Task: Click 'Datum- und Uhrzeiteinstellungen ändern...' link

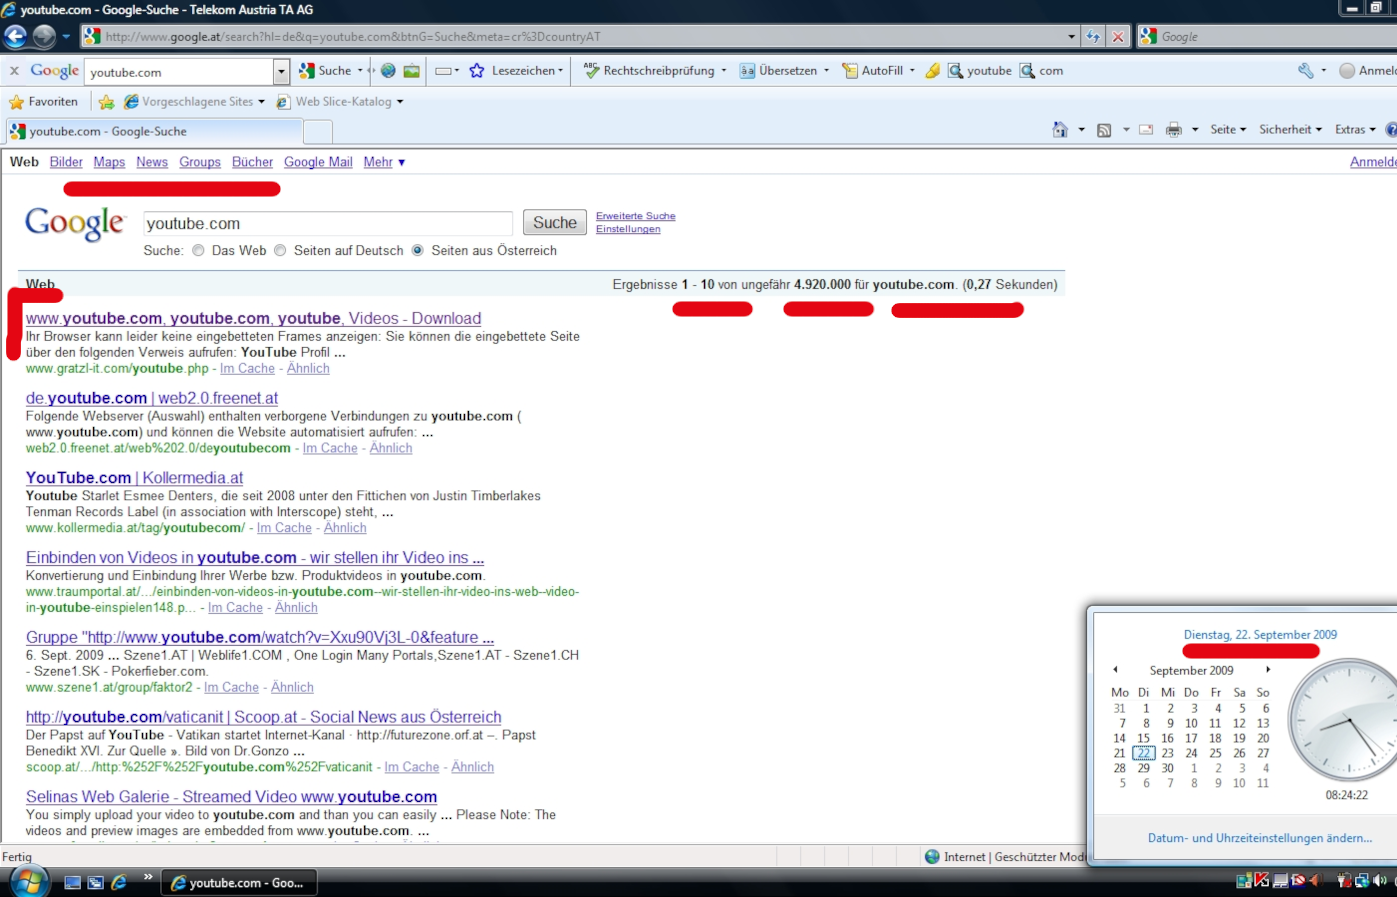Action: pyautogui.click(x=1260, y=838)
